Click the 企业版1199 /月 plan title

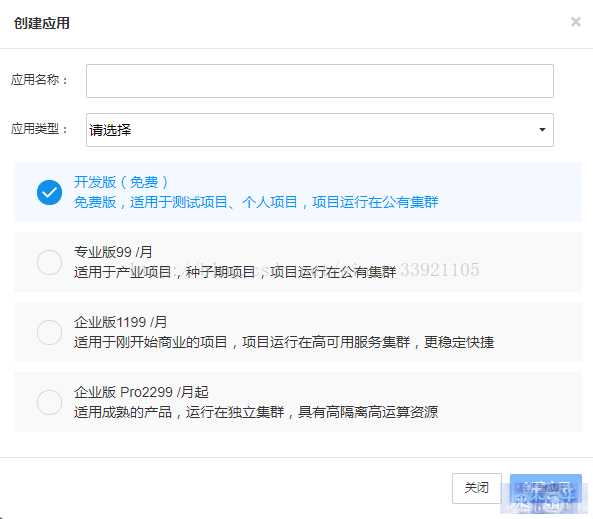120,322
